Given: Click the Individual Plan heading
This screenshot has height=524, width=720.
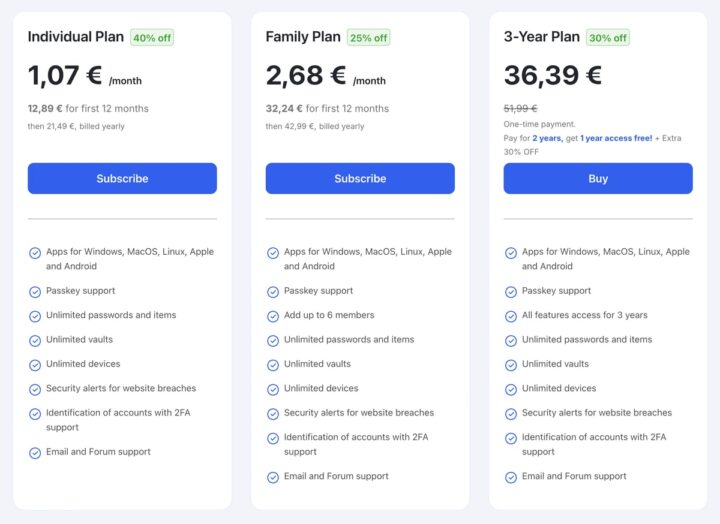Looking at the screenshot, I should [76, 37].
